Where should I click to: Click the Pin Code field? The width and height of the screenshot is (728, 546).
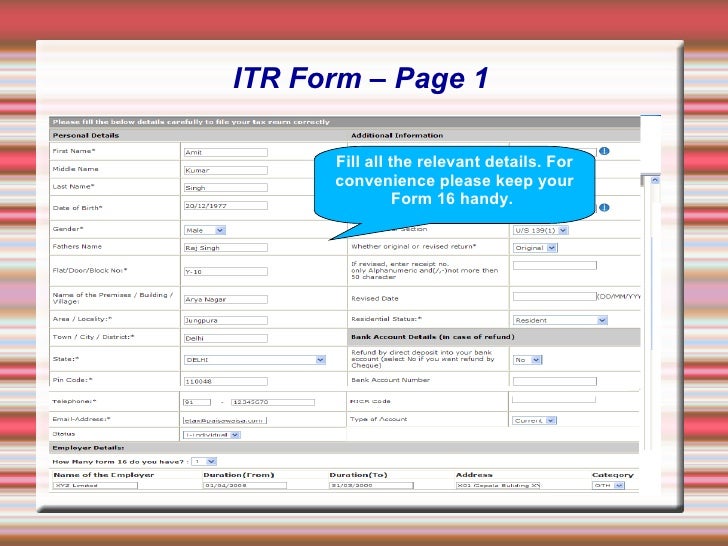[226, 381]
